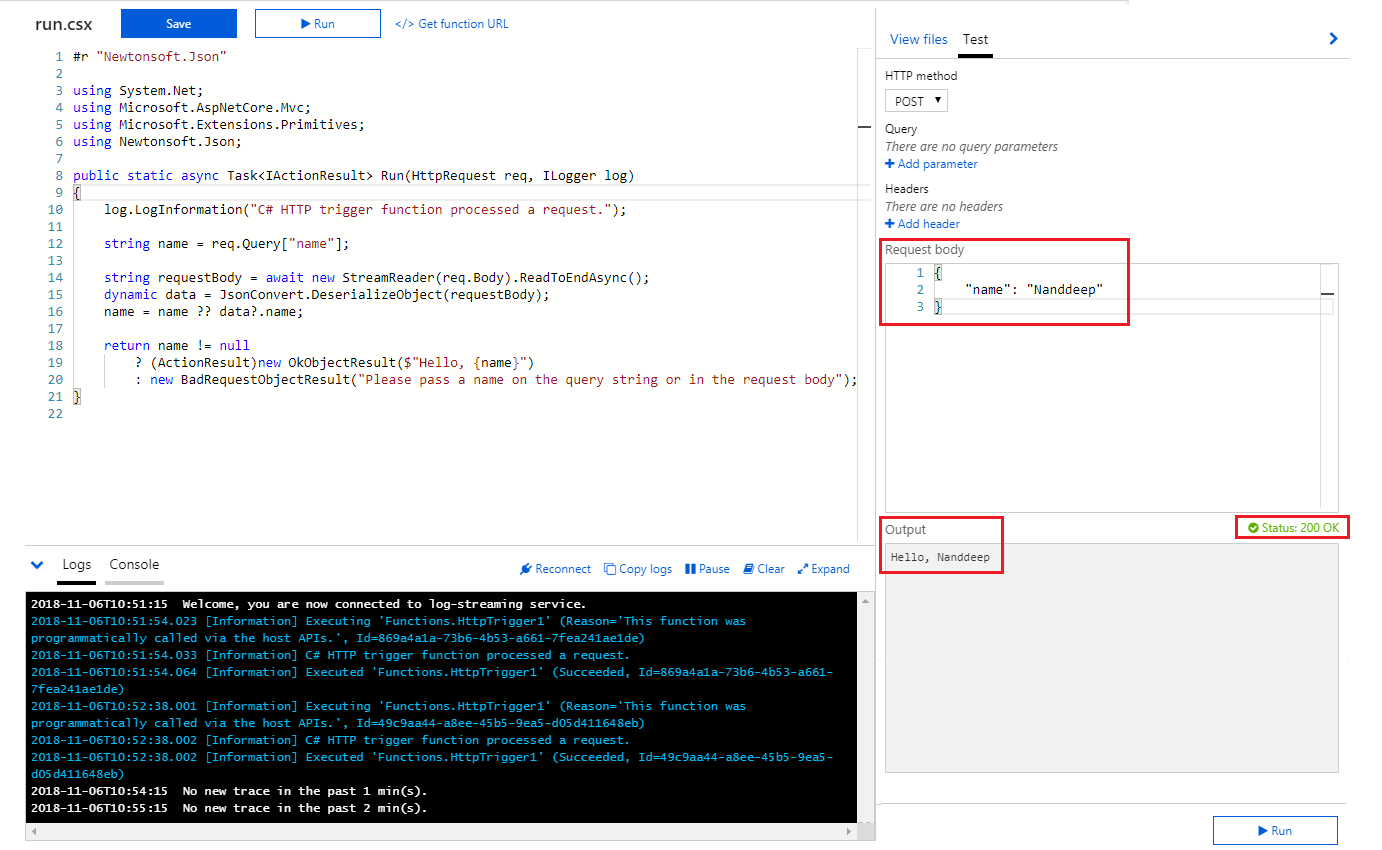Open the HTTP method POST dropdown
1382x850 pixels.
coord(916,101)
